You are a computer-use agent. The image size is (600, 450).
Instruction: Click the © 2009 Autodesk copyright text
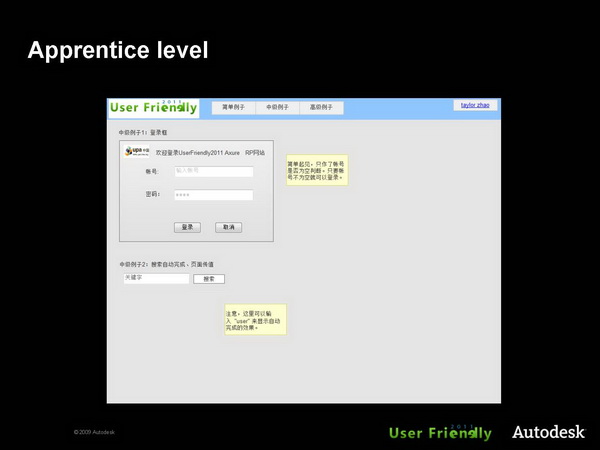click(95, 432)
